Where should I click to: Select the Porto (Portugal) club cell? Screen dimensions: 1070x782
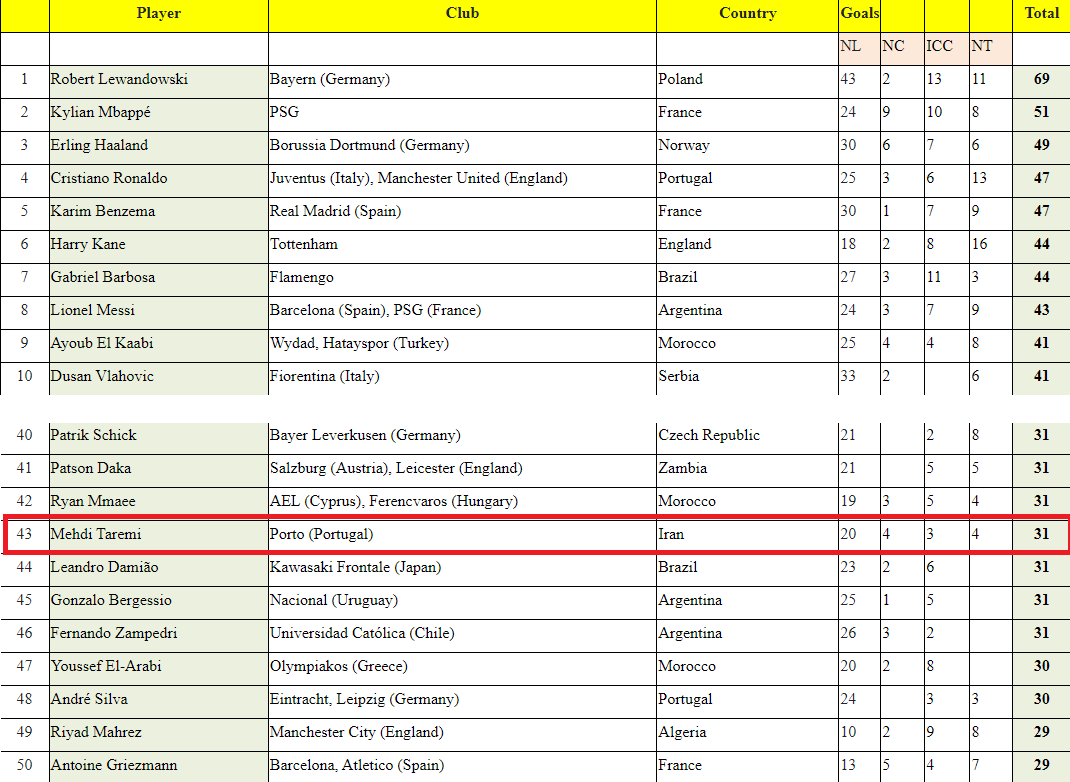click(462, 535)
